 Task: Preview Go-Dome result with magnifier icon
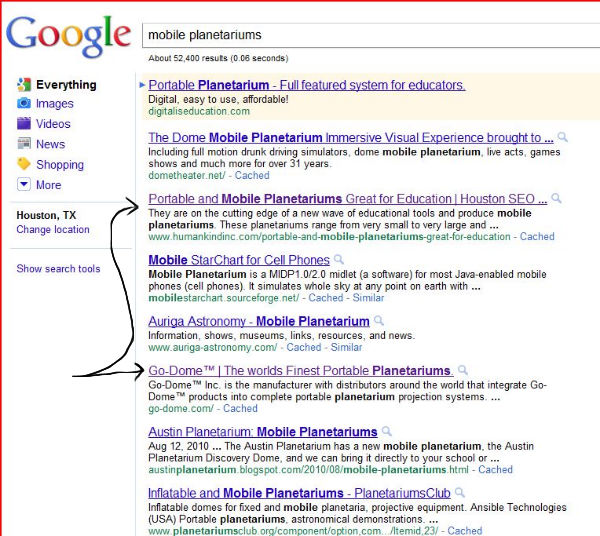(463, 370)
